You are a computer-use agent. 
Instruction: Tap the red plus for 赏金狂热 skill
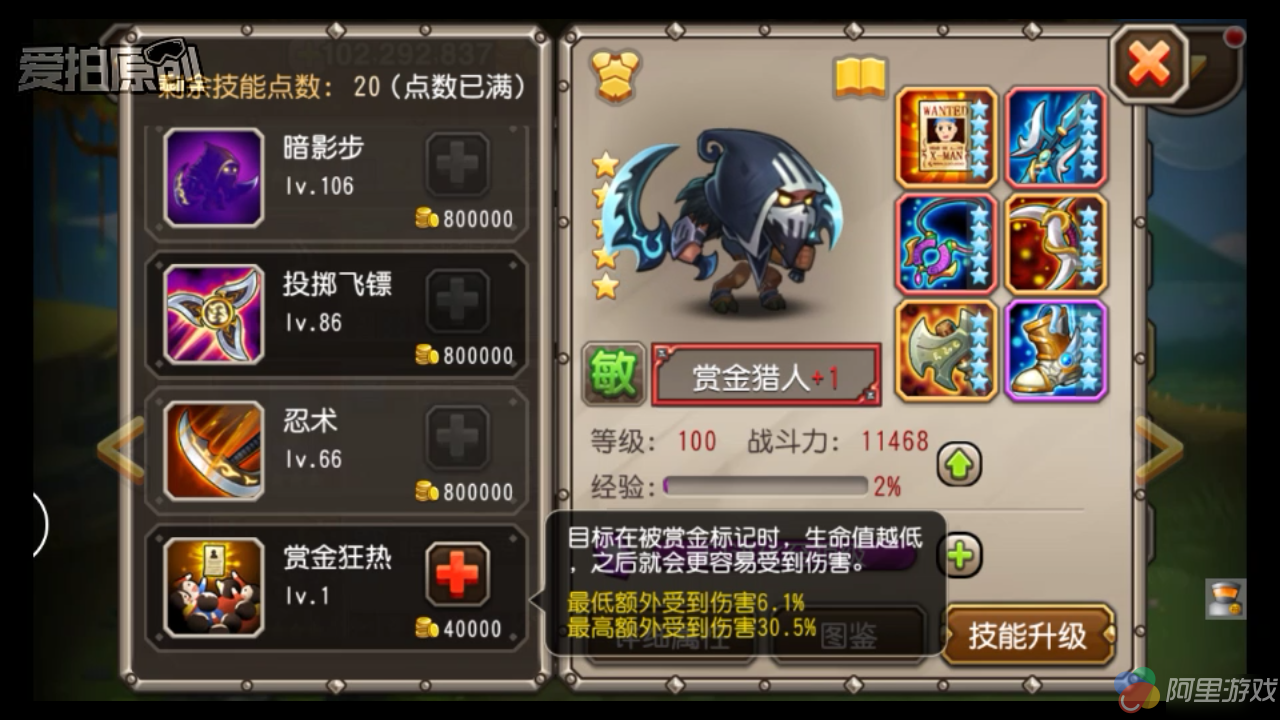(x=458, y=575)
